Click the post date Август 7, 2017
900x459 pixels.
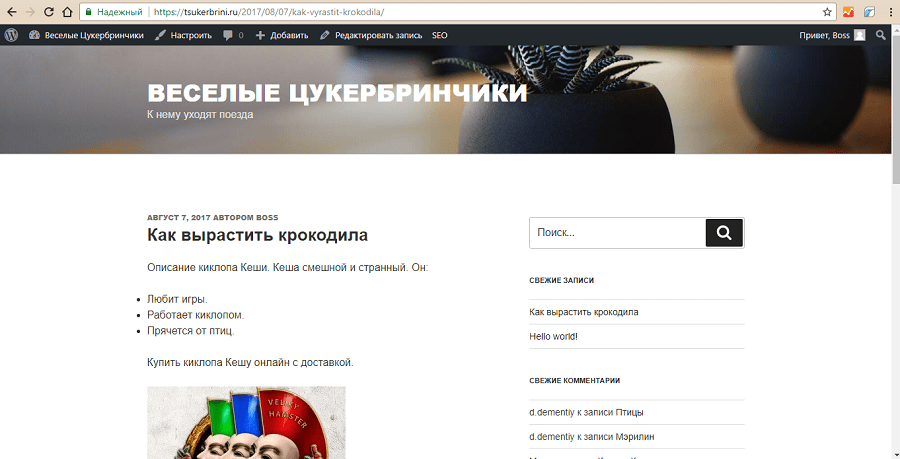coord(179,217)
